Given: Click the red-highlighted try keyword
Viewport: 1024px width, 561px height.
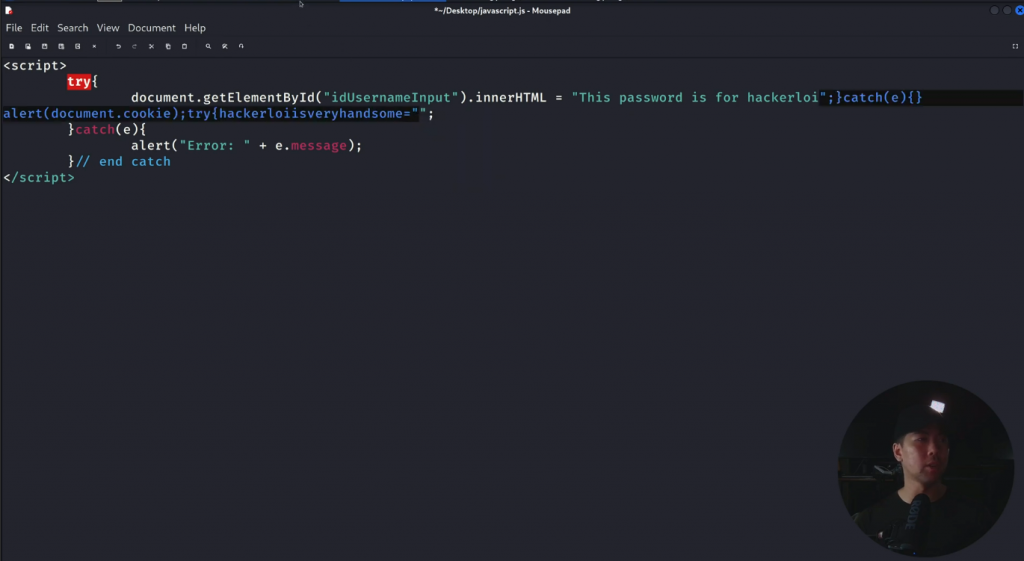Looking at the screenshot, I should (78, 82).
